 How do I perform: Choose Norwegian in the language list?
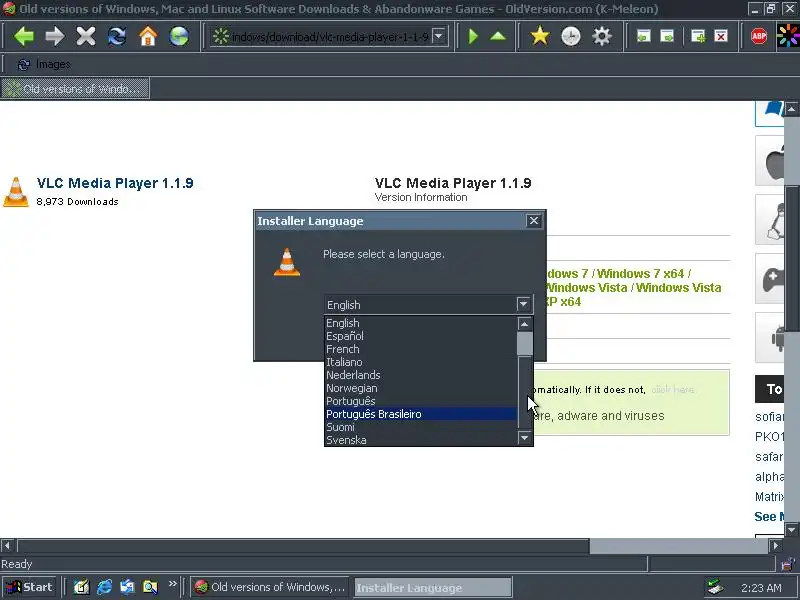point(421,388)
